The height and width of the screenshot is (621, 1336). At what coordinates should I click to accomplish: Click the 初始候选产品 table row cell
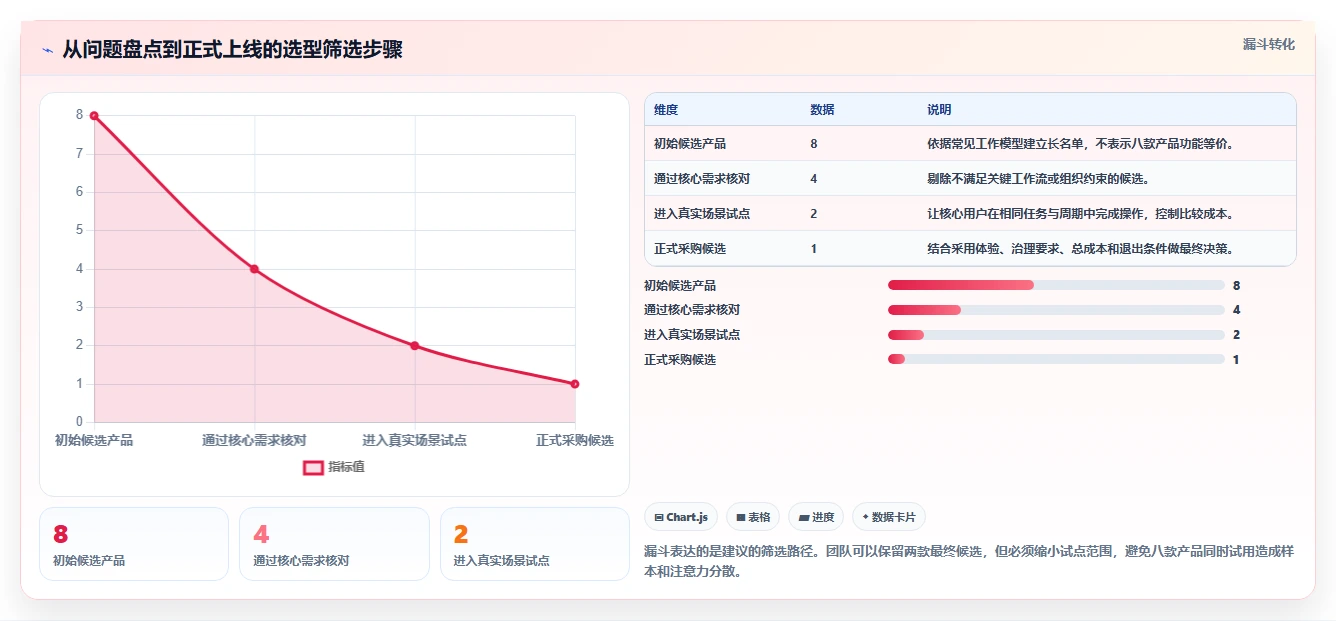pyautogui.click(x=690, y=144)
